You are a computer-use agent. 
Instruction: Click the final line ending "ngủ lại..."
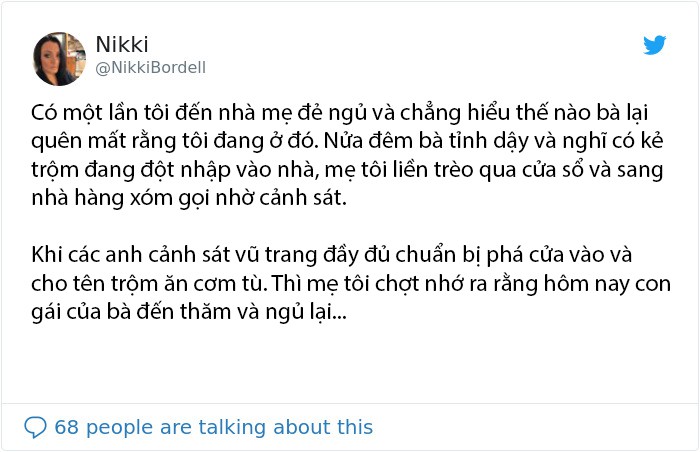pos(189,312)
